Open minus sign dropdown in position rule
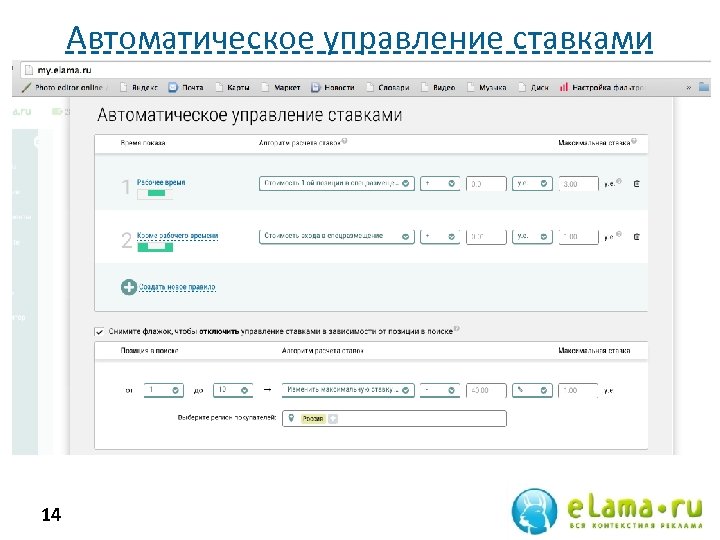Viewport: 720px width, 540px height. tap(440, 390)
